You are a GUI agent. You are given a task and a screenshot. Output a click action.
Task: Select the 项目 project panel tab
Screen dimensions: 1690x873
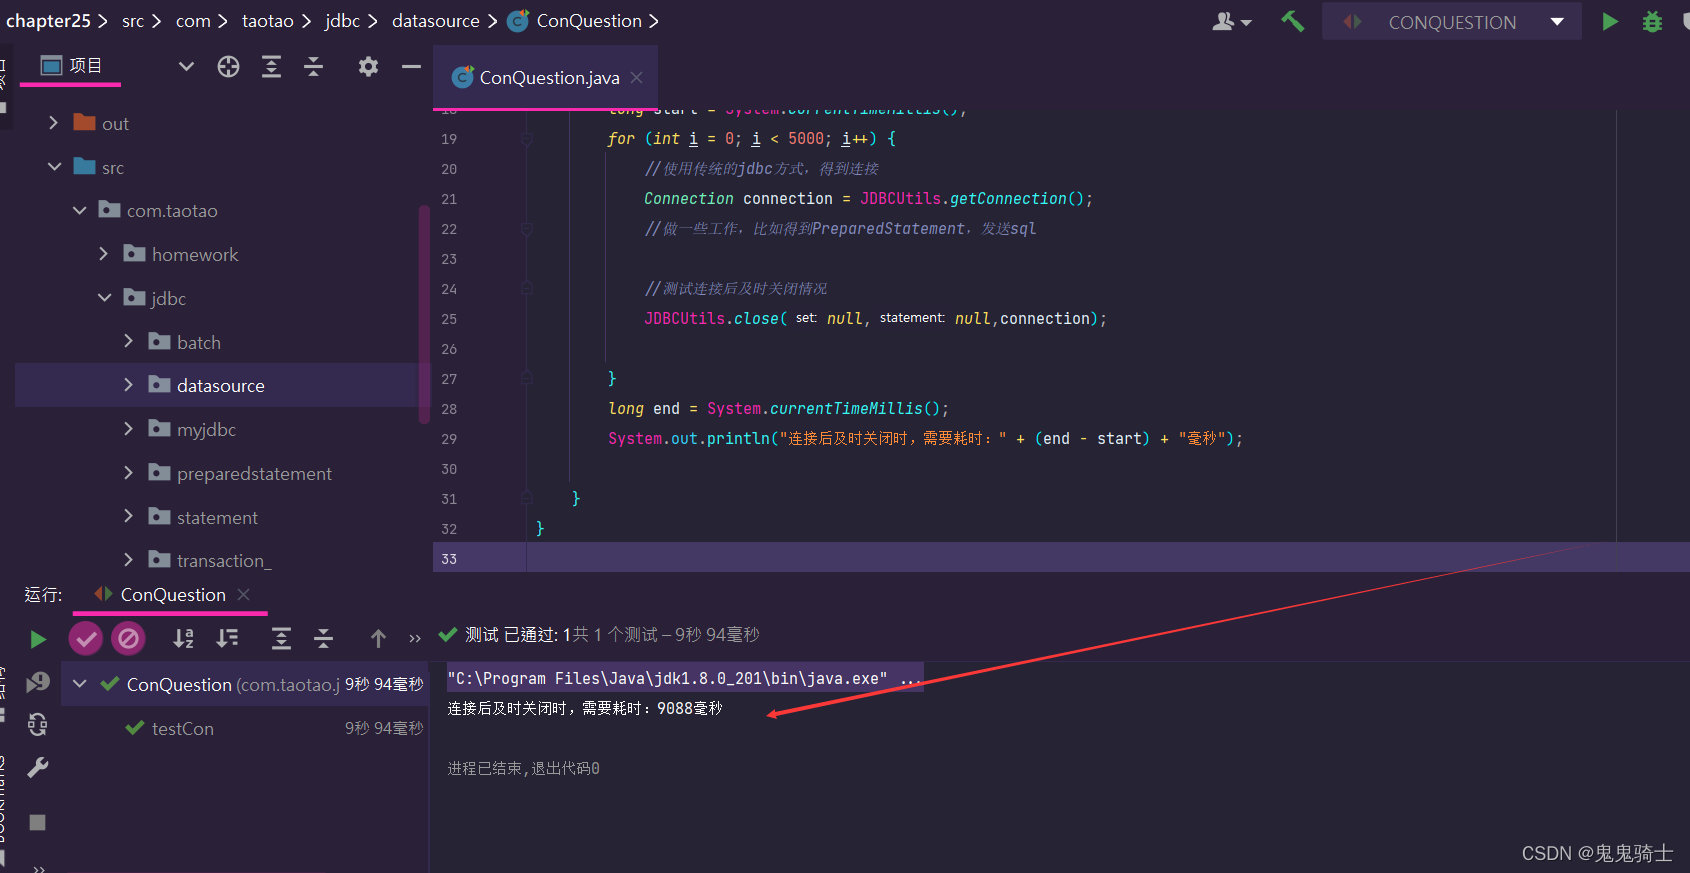[70, 65]
